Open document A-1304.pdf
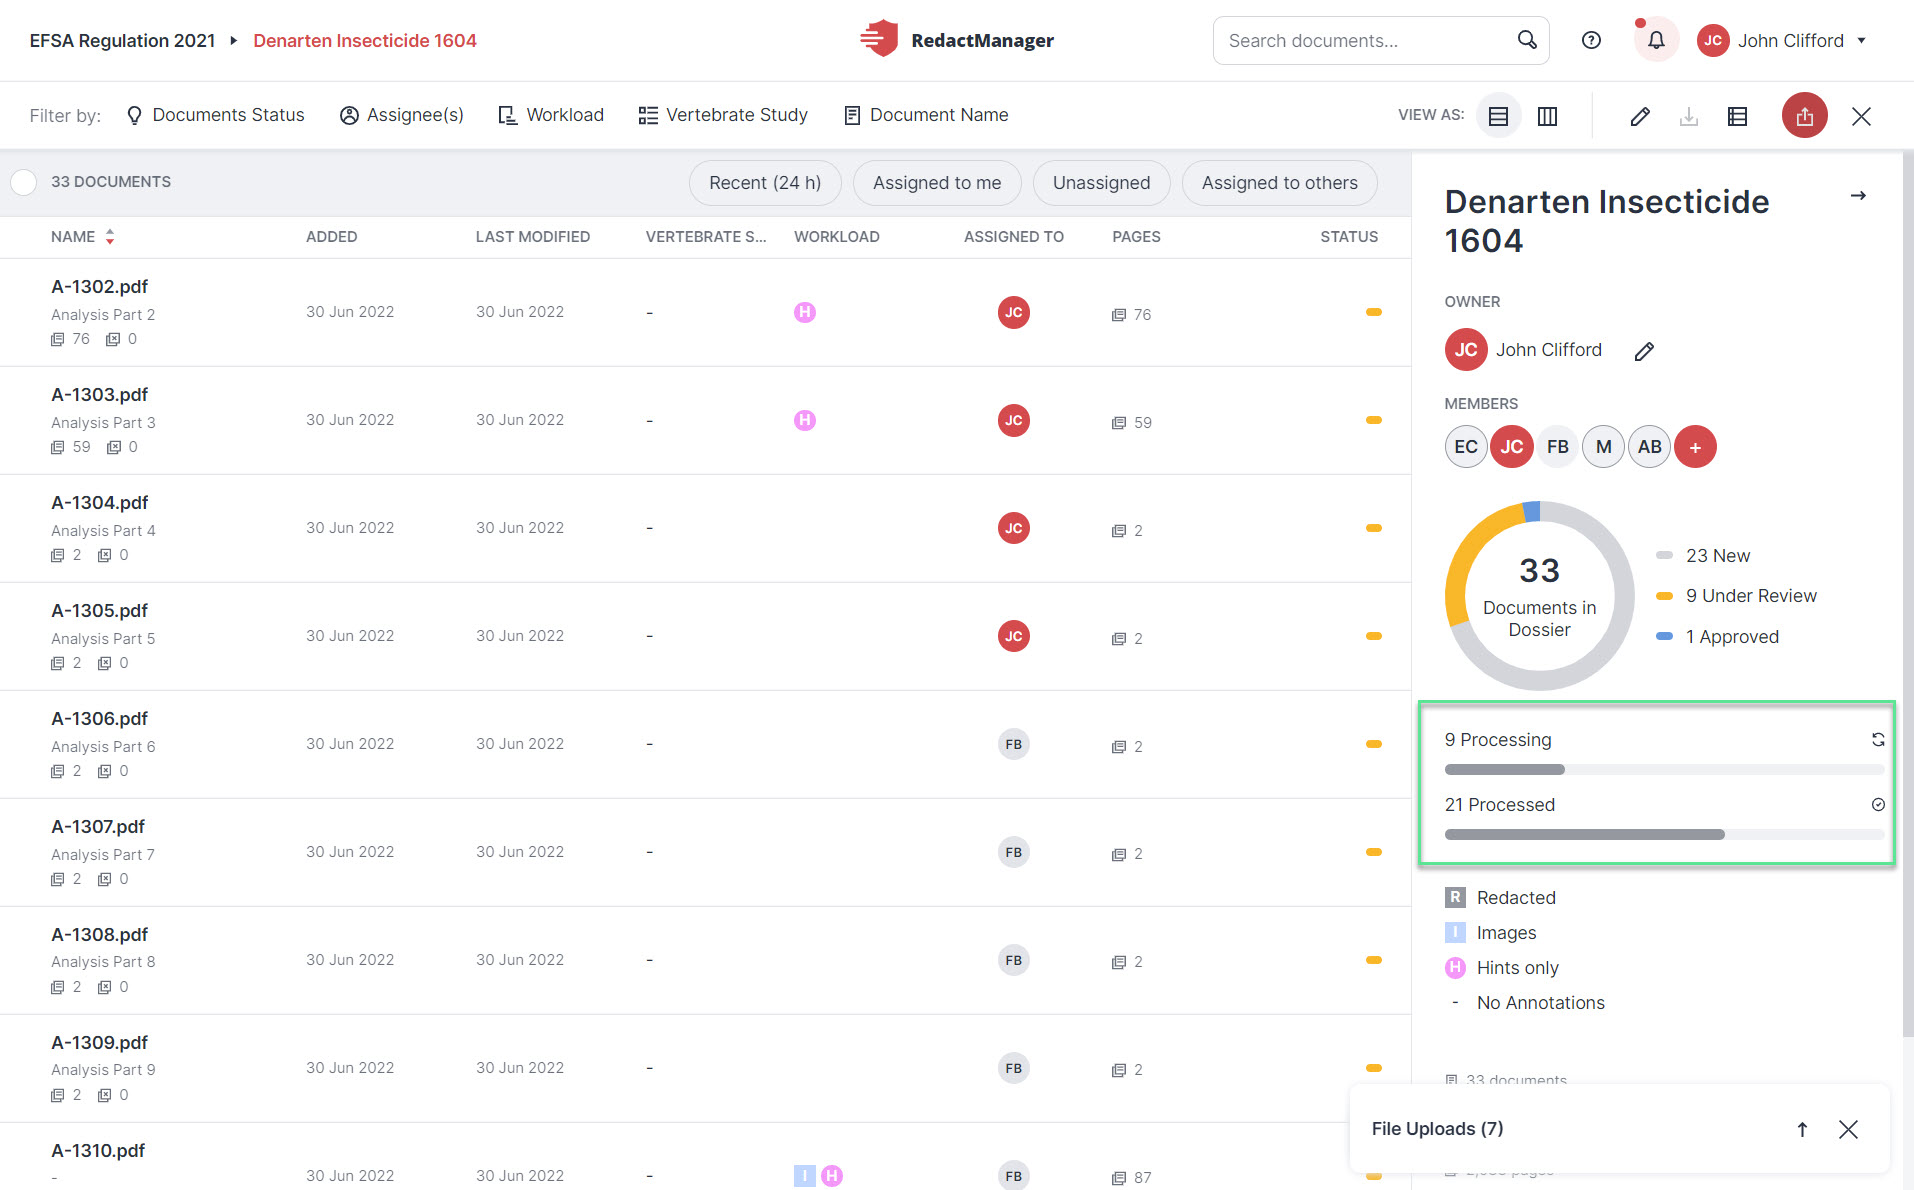The image size is (1914, 1190). 100,503
